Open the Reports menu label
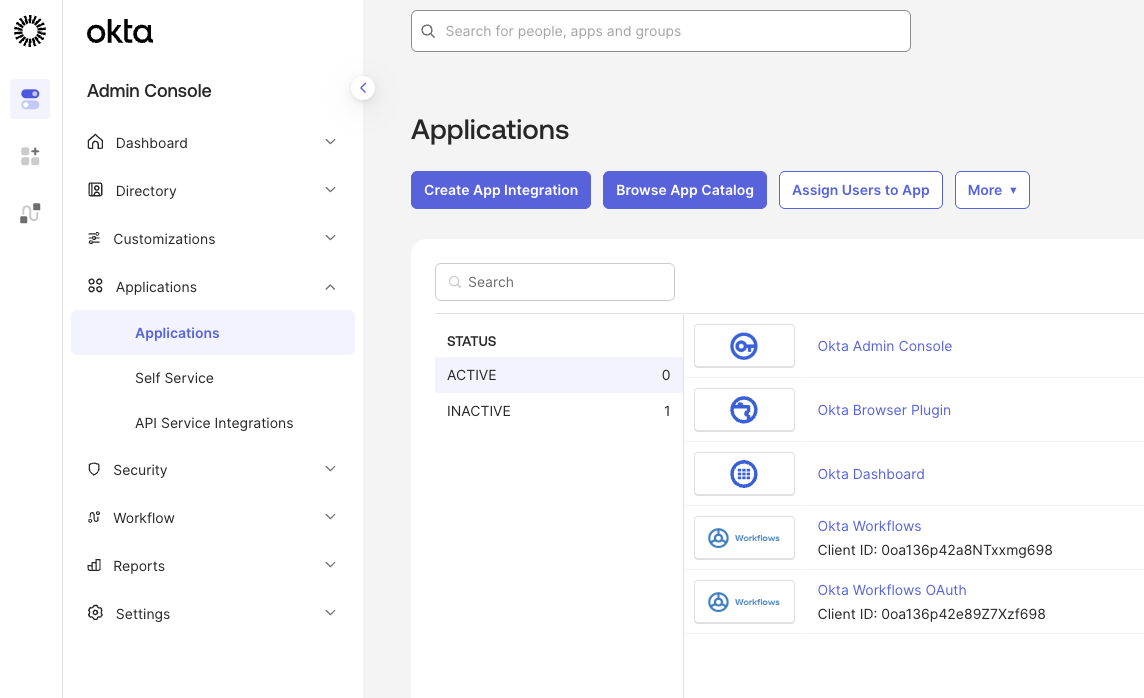 (x=139, y=566)
